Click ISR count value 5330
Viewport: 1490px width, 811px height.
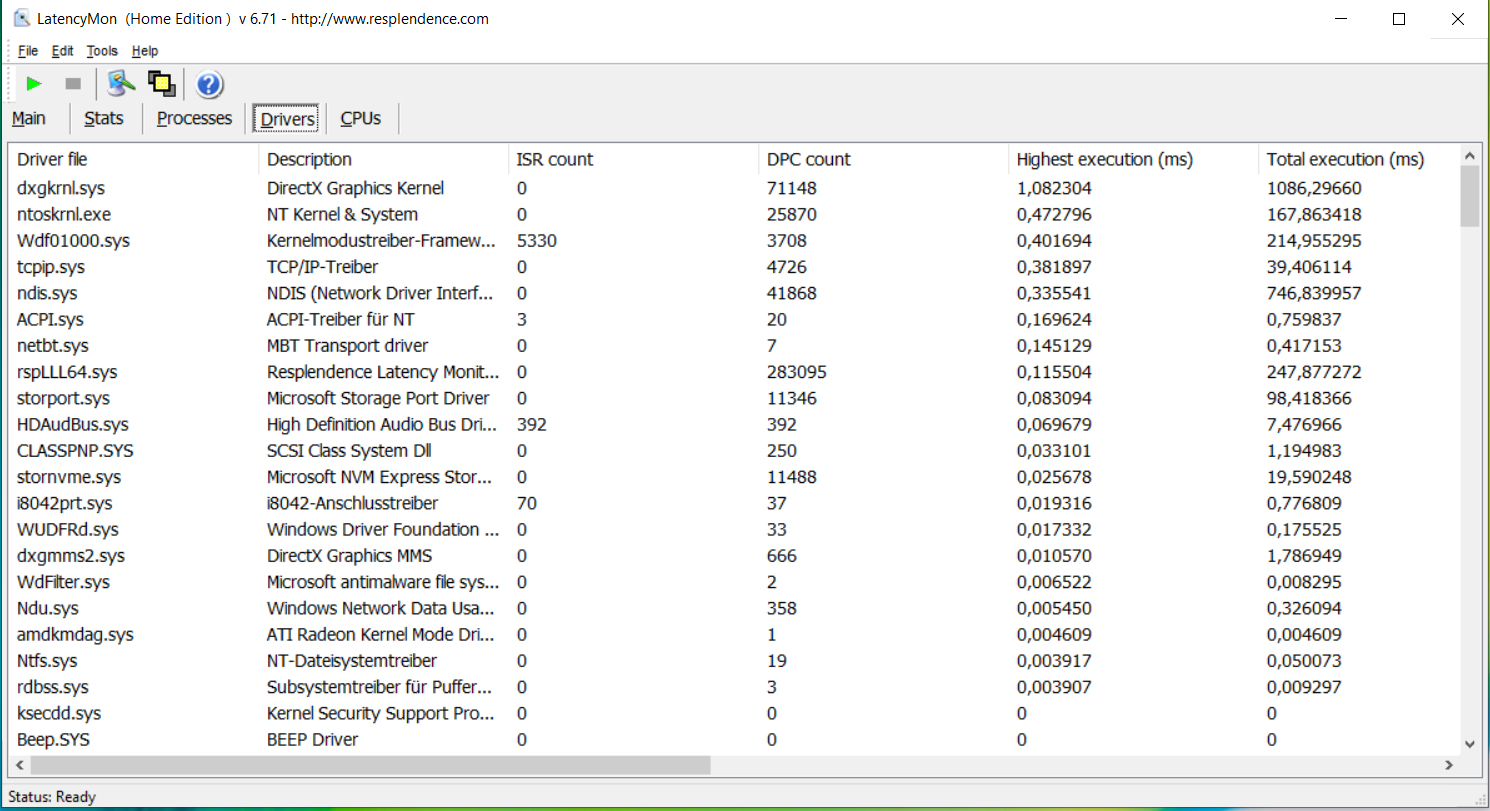pyautogui.click(x=537, y=241)
